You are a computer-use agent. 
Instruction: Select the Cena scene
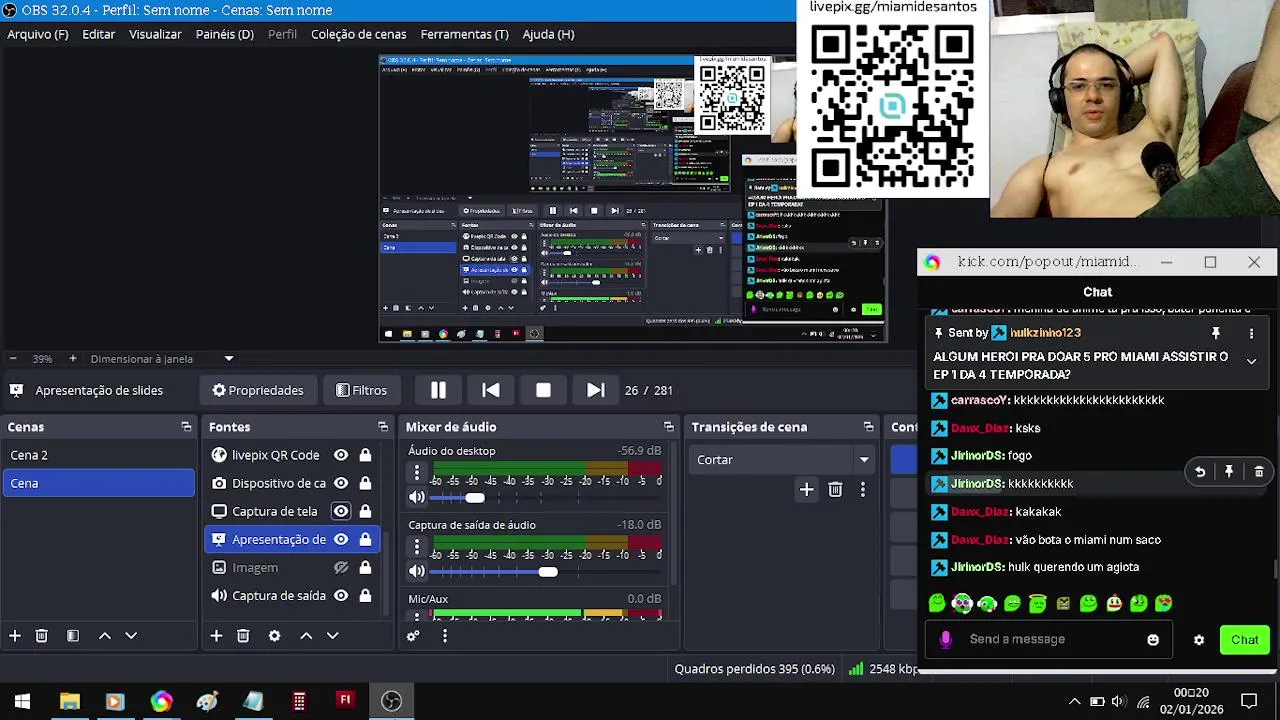pyautogui.click(x=98, y=483)
